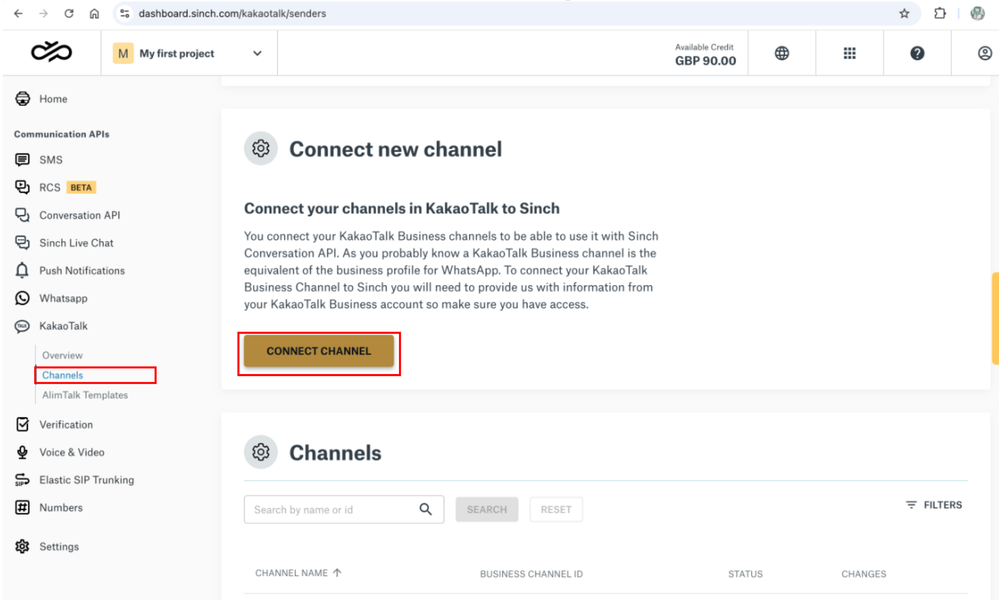
Task: Open Verification section
Action: coord(54,424)
